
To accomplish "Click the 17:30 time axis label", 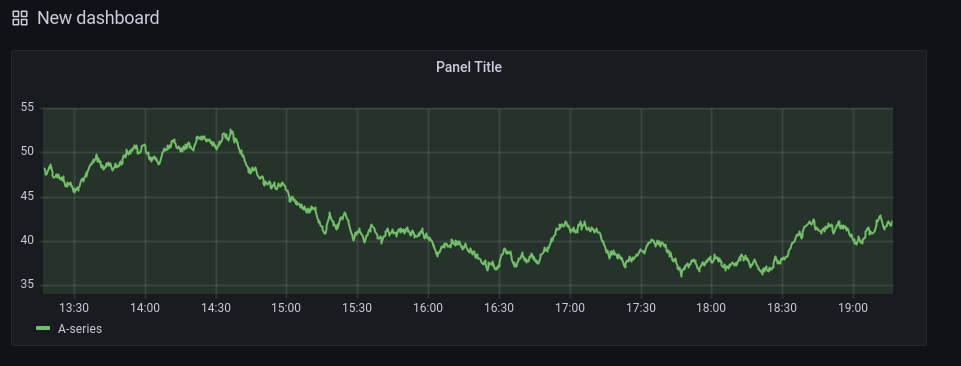I will [x=640, y=308].
